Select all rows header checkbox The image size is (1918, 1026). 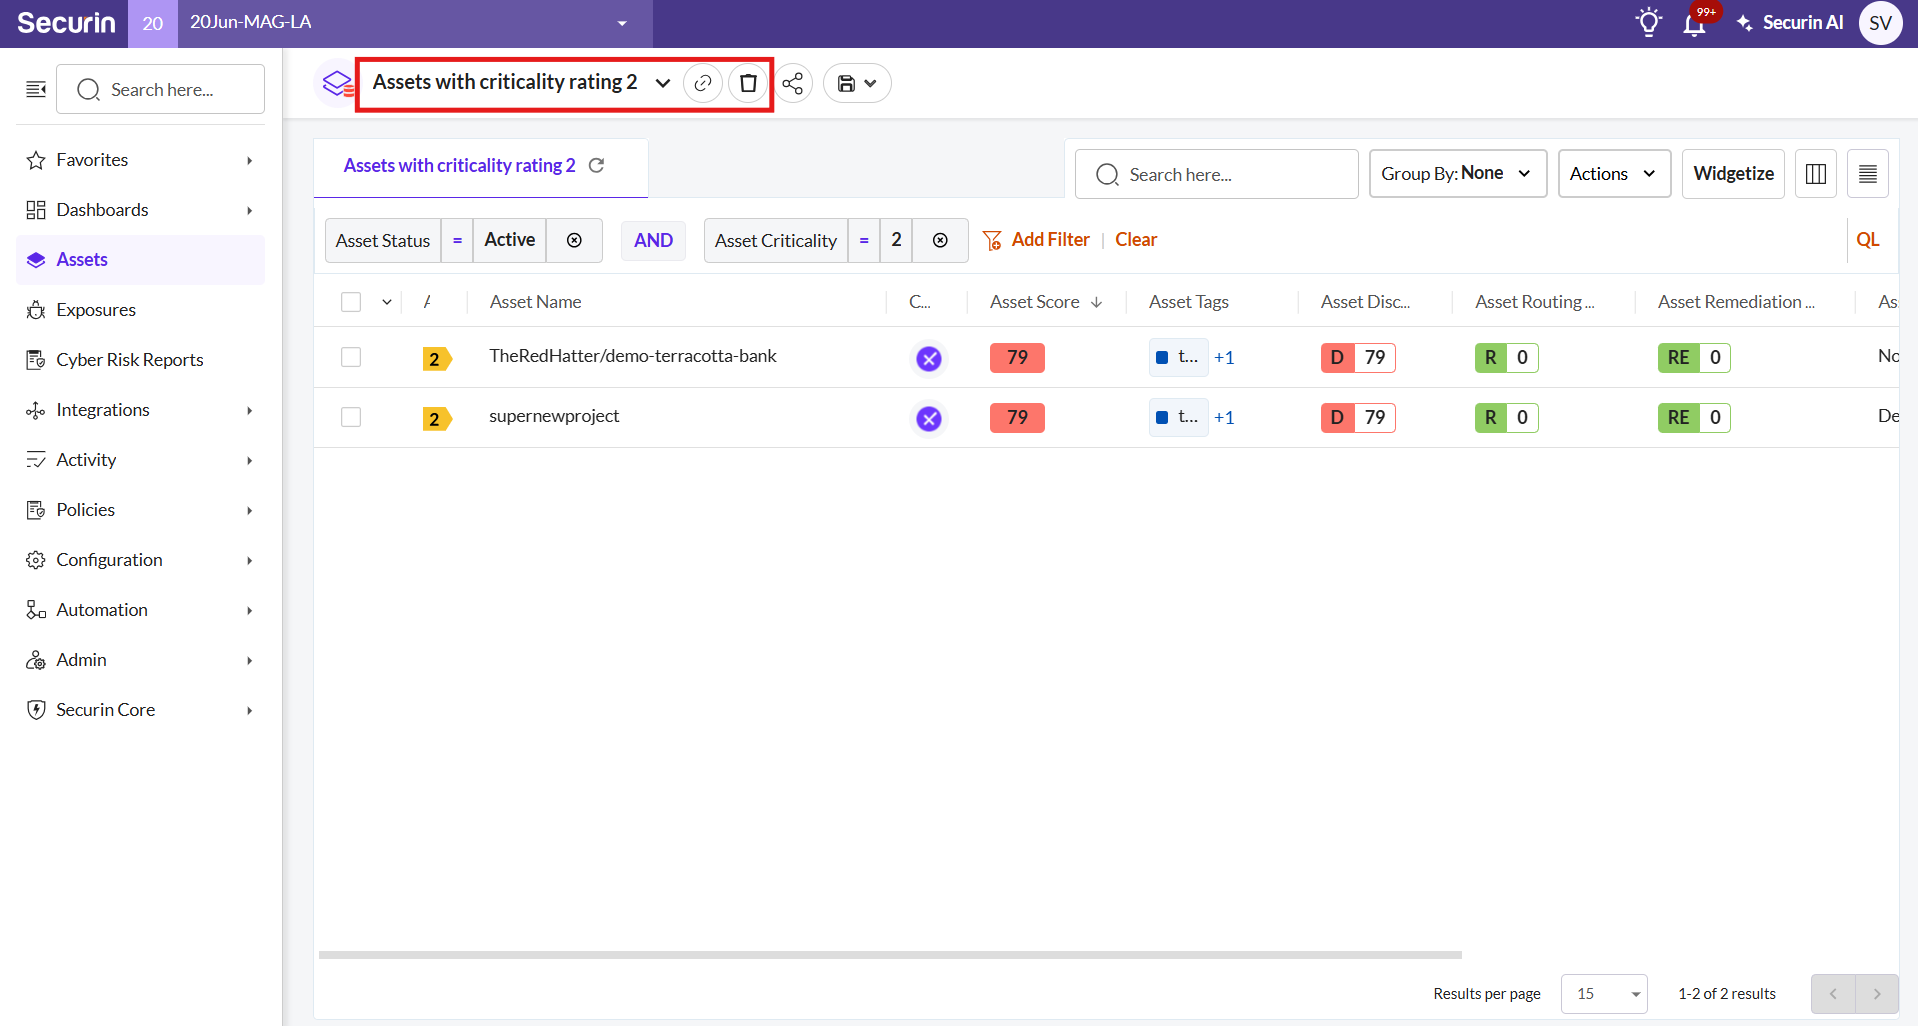[351, 302]
